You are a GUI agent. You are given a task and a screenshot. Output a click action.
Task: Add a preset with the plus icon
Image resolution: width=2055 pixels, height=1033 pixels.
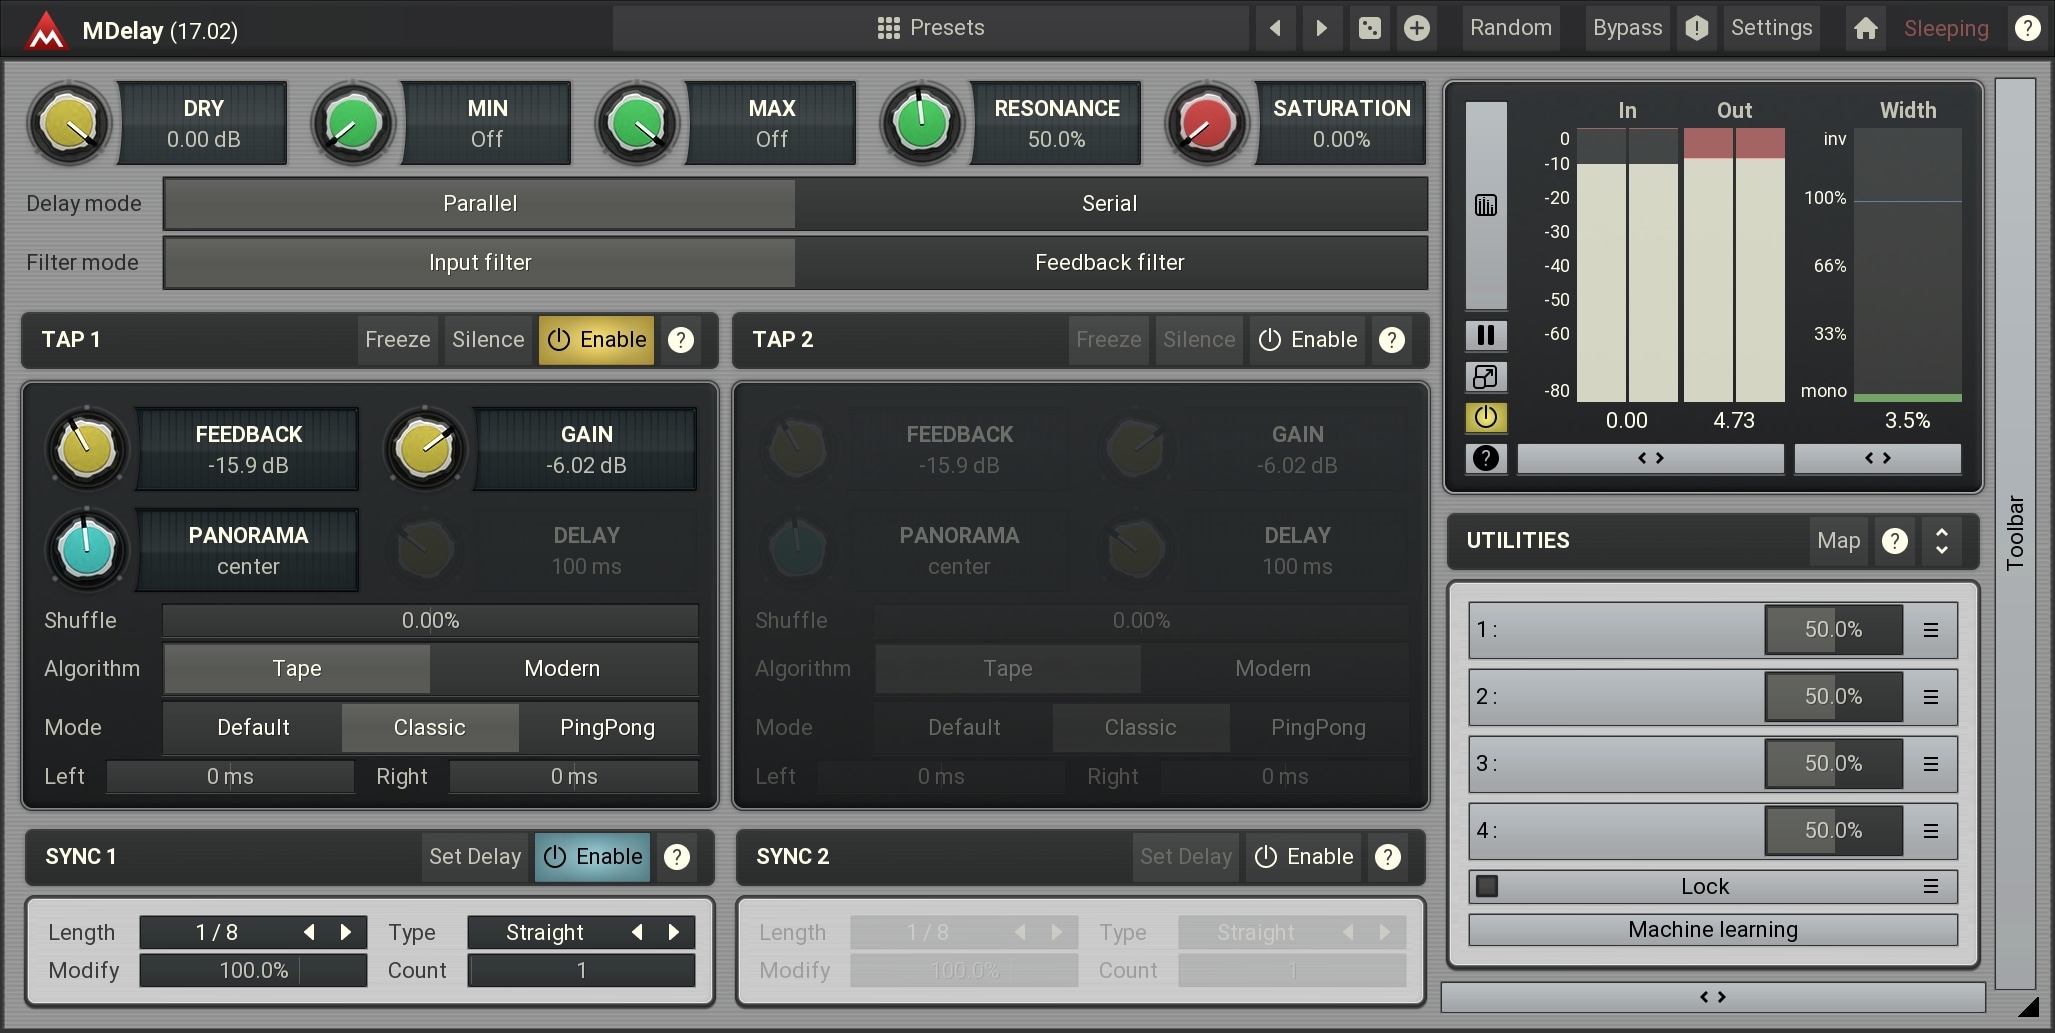(x=1416, y=28)
